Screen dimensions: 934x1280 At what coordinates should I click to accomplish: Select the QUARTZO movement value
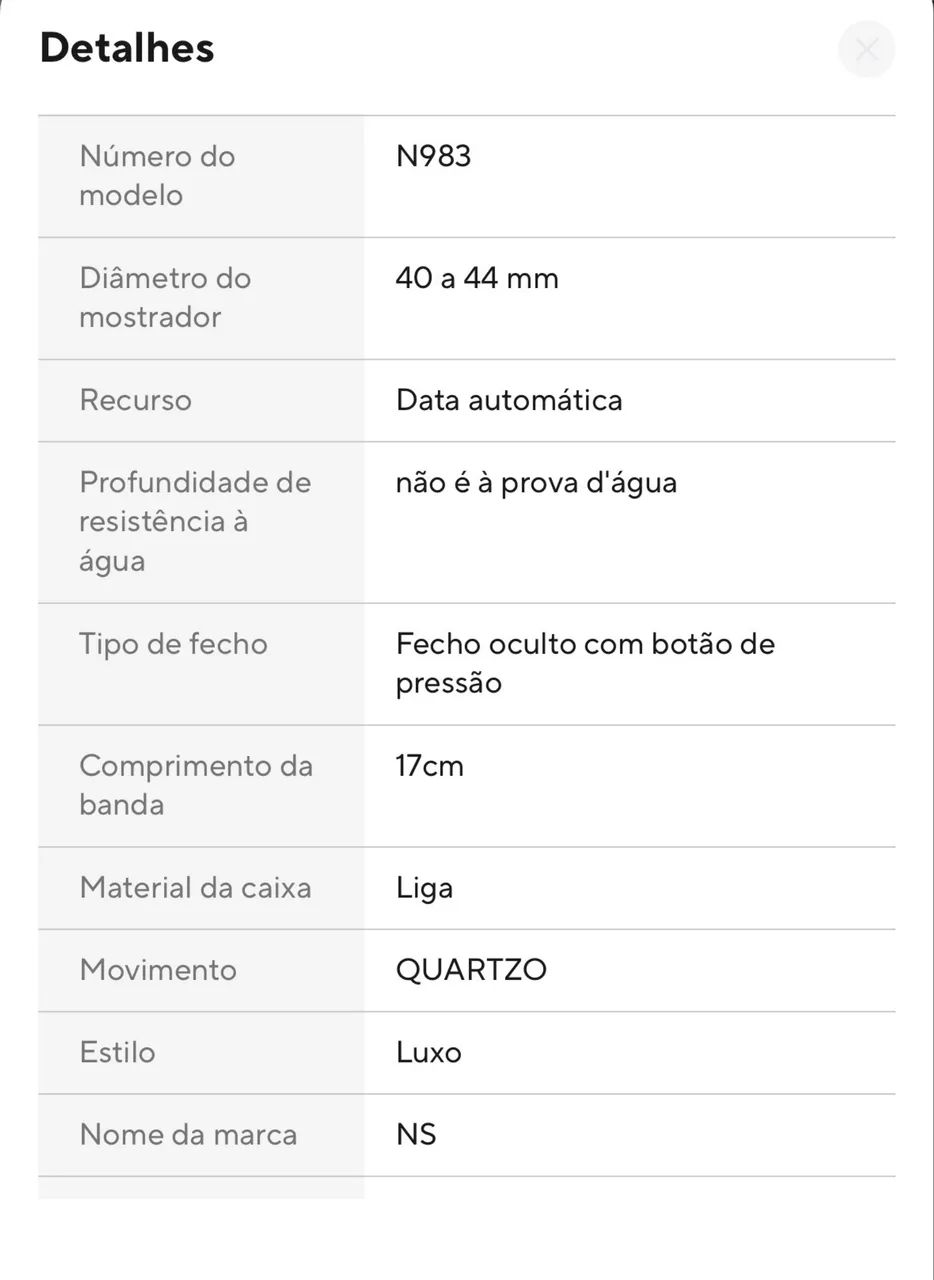tap(471, 970)
